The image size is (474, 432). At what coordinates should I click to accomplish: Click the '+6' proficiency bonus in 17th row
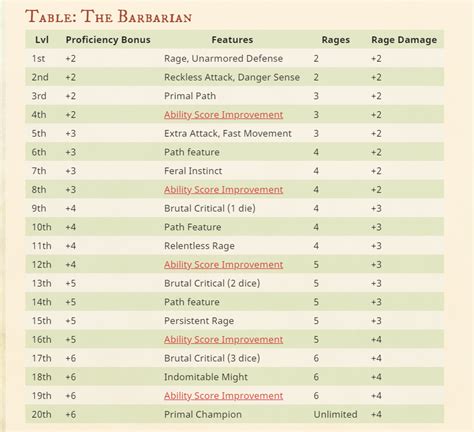coord(71,358)
